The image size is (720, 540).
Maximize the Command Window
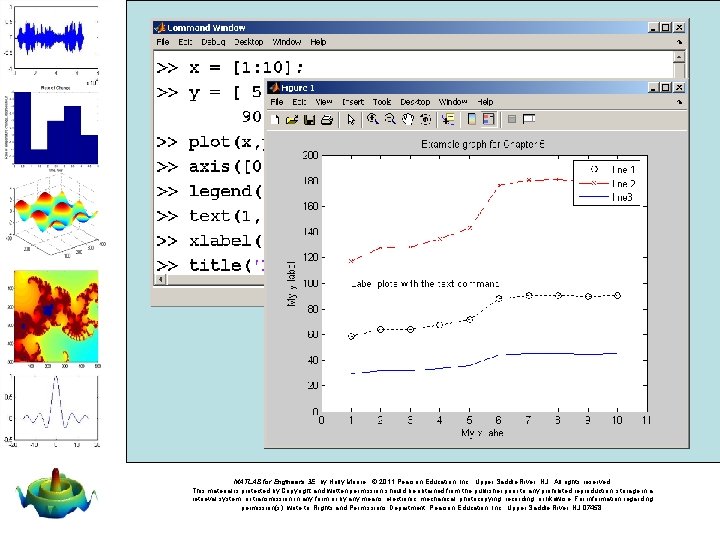pos(665,28)
